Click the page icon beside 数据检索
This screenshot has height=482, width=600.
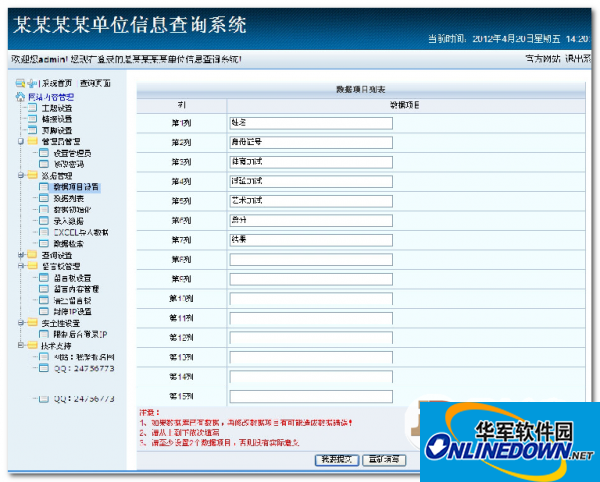[x=44, y=243]
